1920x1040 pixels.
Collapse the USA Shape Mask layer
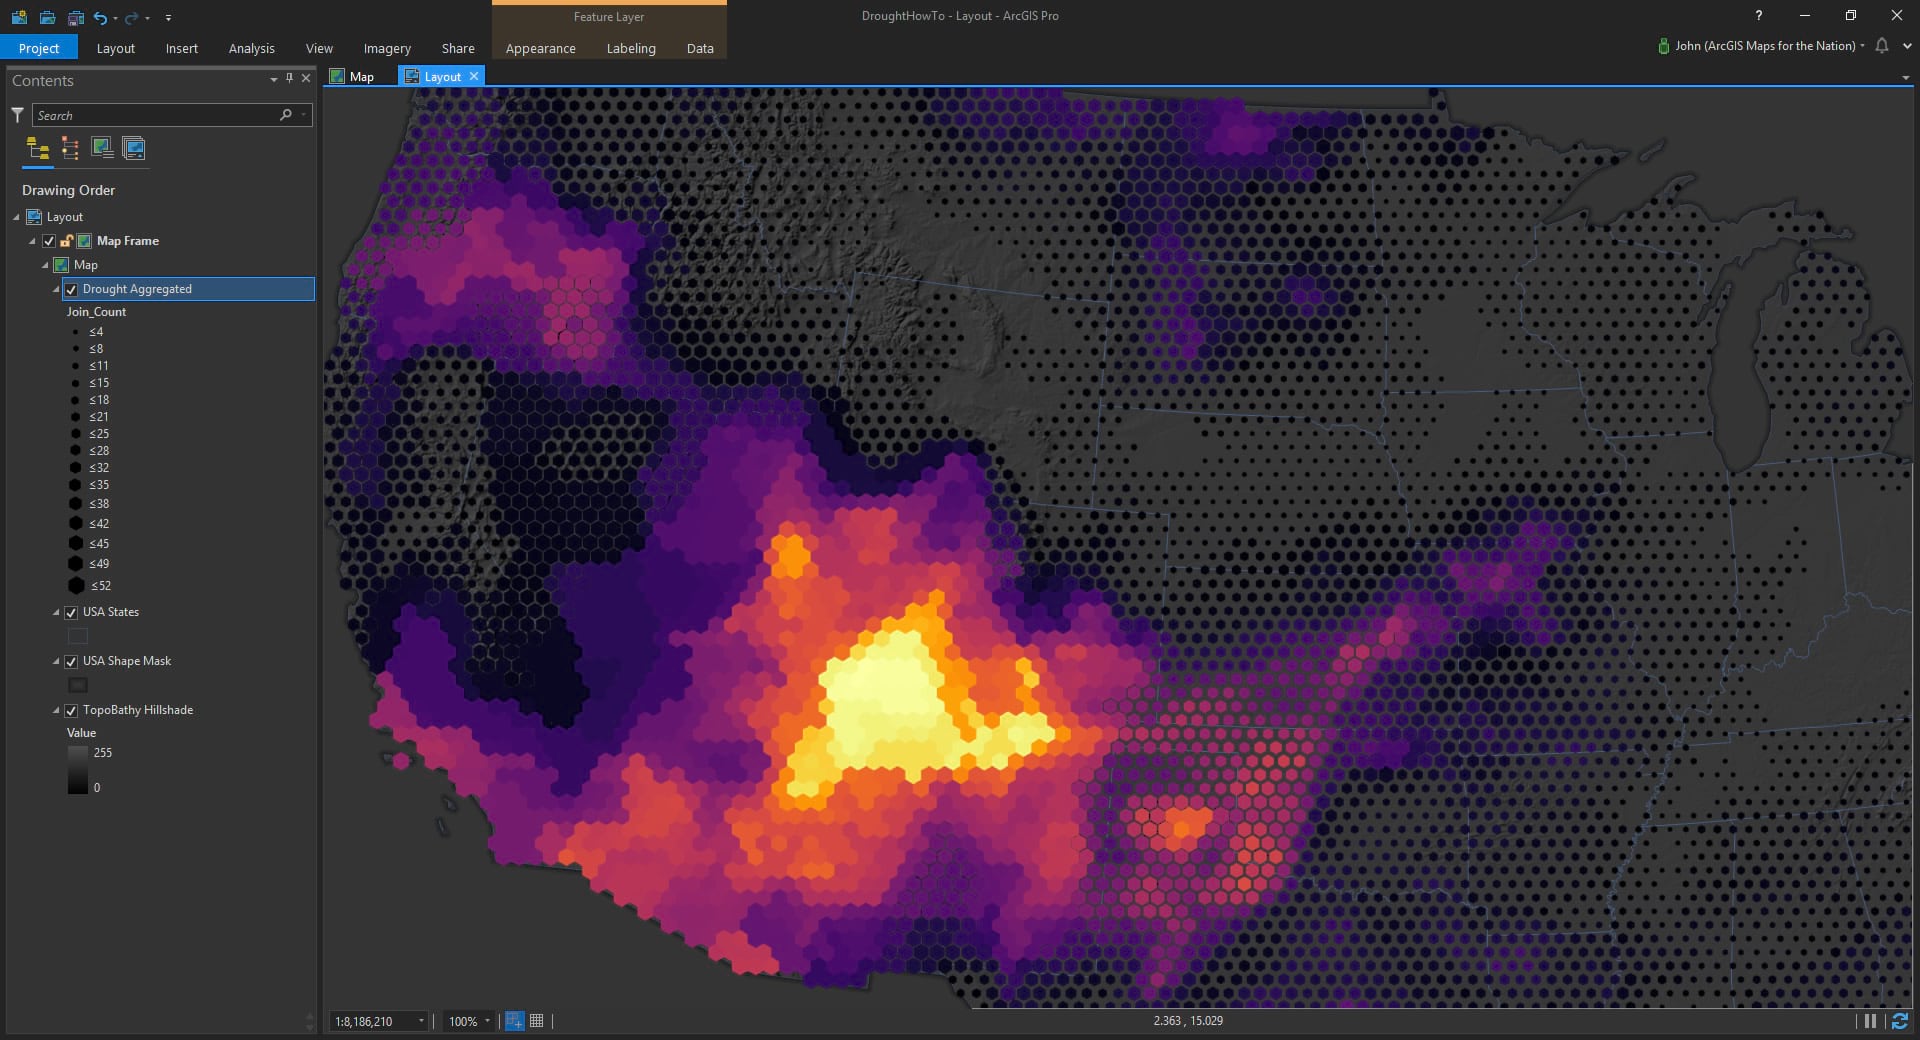(56, 661)
